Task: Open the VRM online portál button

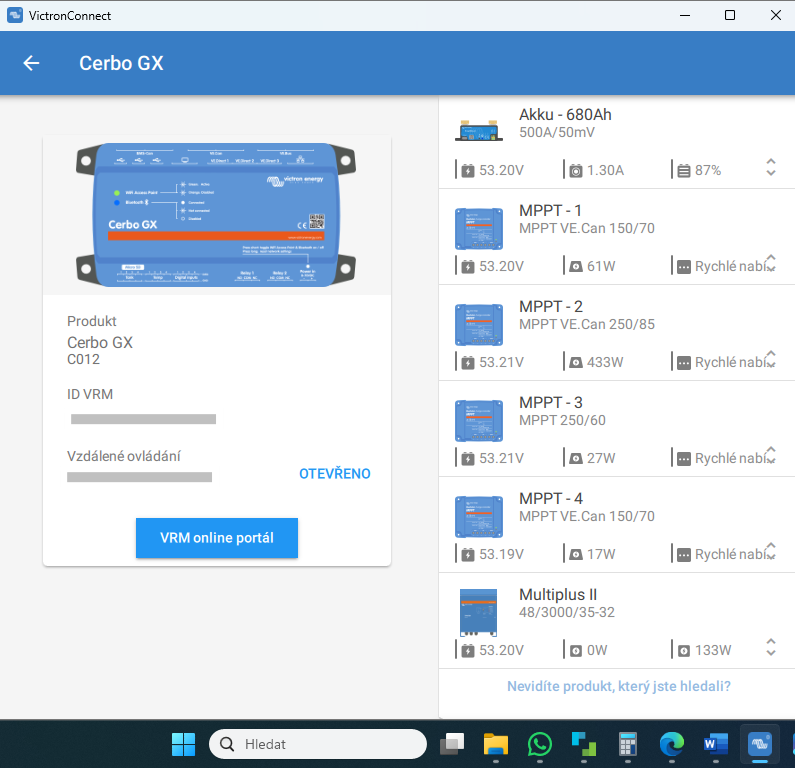Action: [x=217, y=538]
